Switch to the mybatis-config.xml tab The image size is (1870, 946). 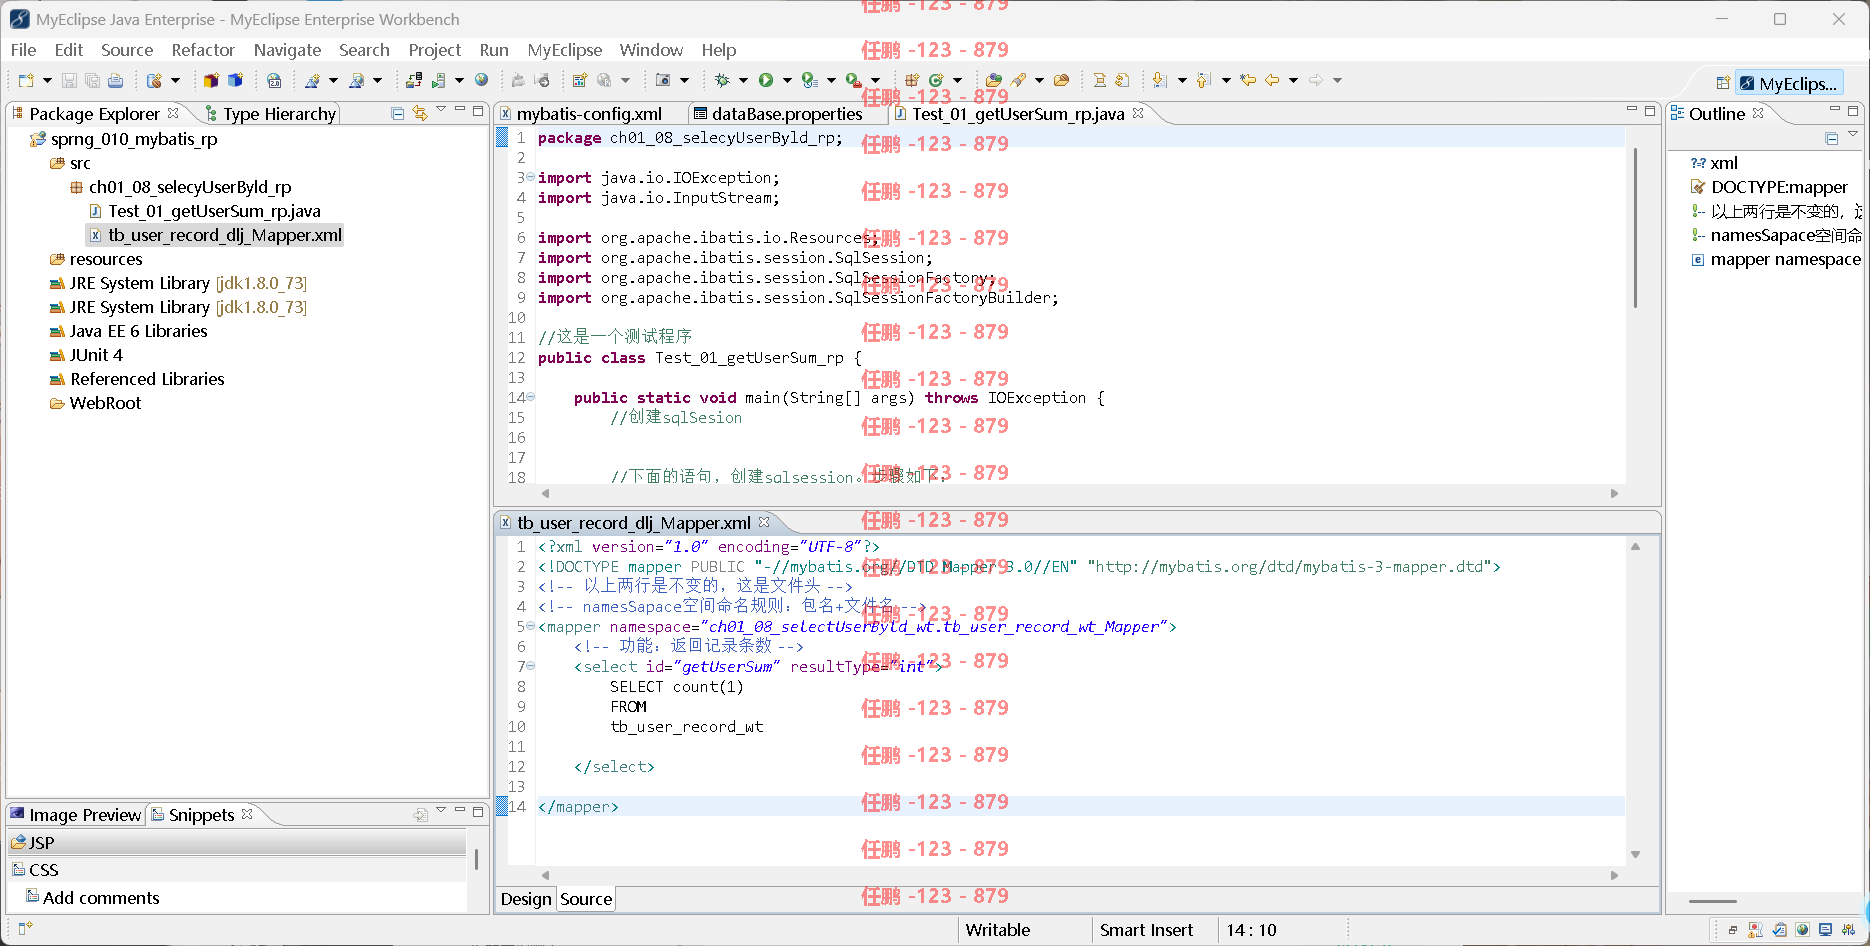click(589, 114)
